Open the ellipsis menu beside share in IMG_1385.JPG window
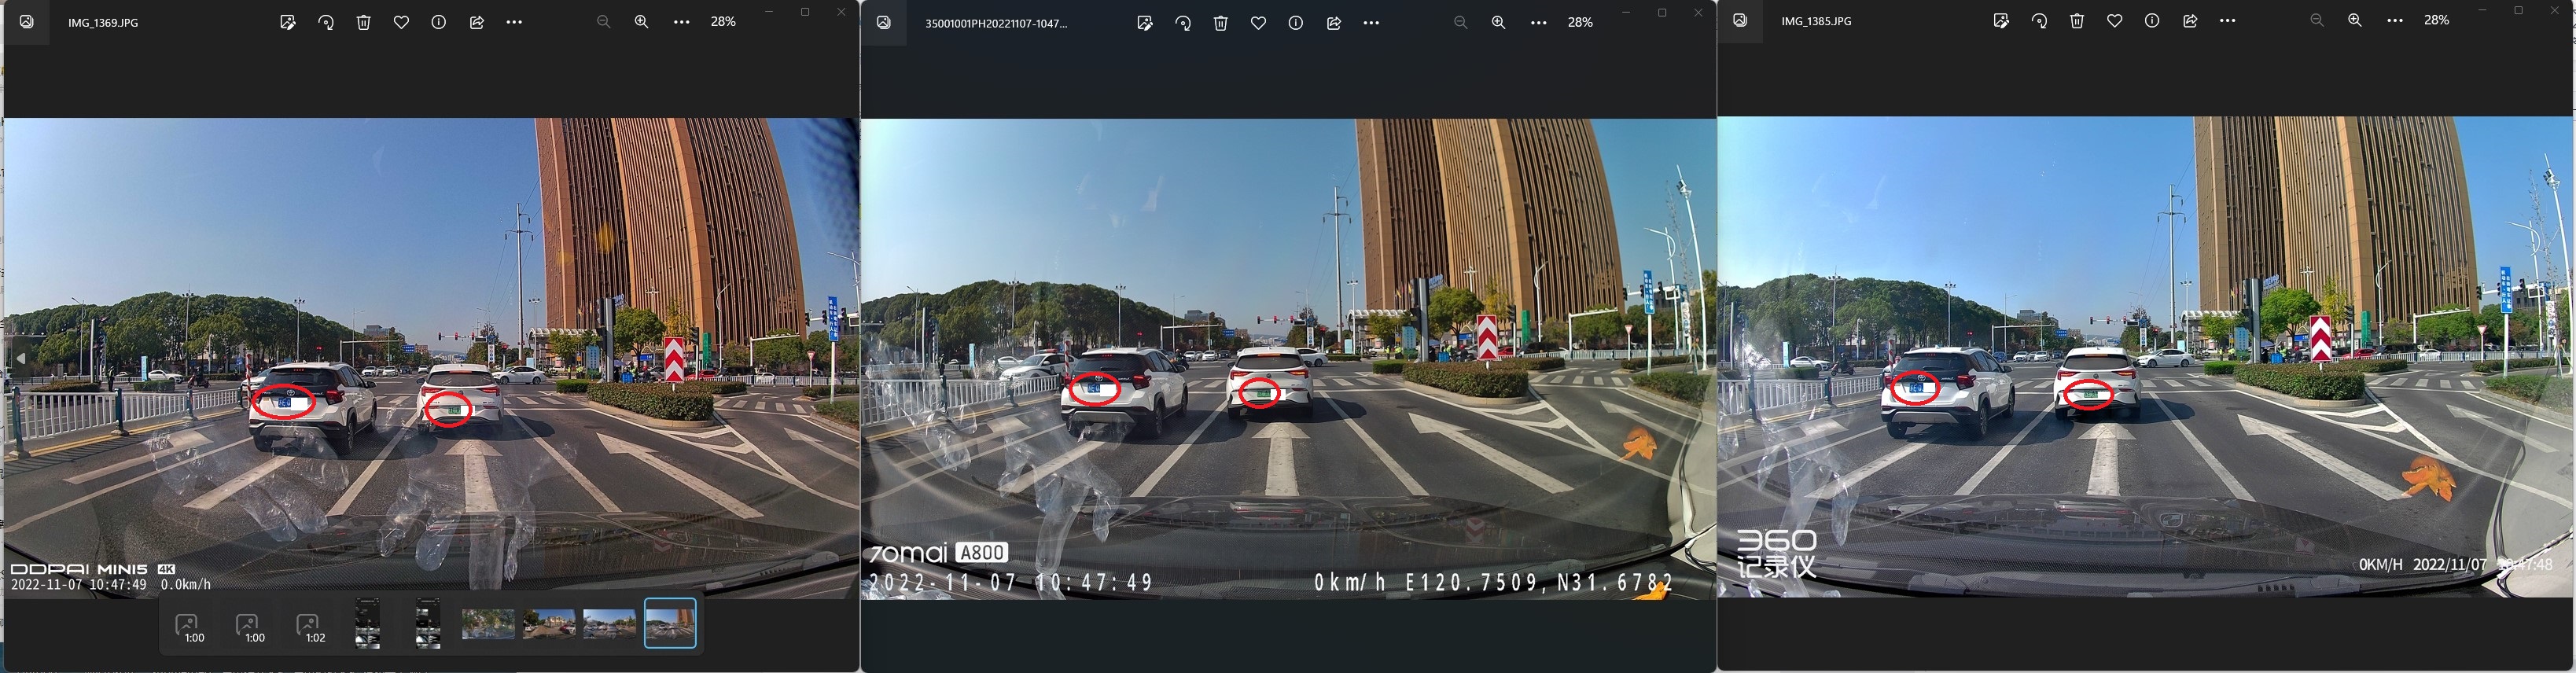Image resolution: width=2576 pixels, height=673 pixels. click(2227, 20)
